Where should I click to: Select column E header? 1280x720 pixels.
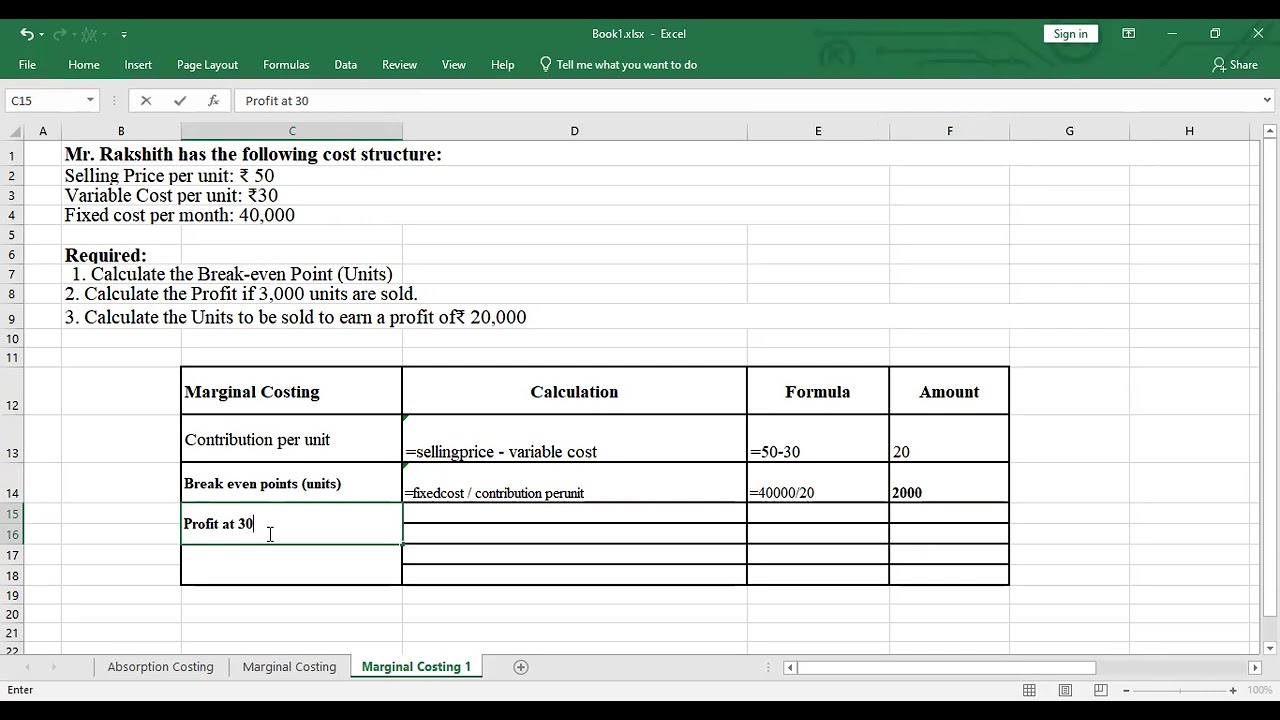click(x=818, y=131)
